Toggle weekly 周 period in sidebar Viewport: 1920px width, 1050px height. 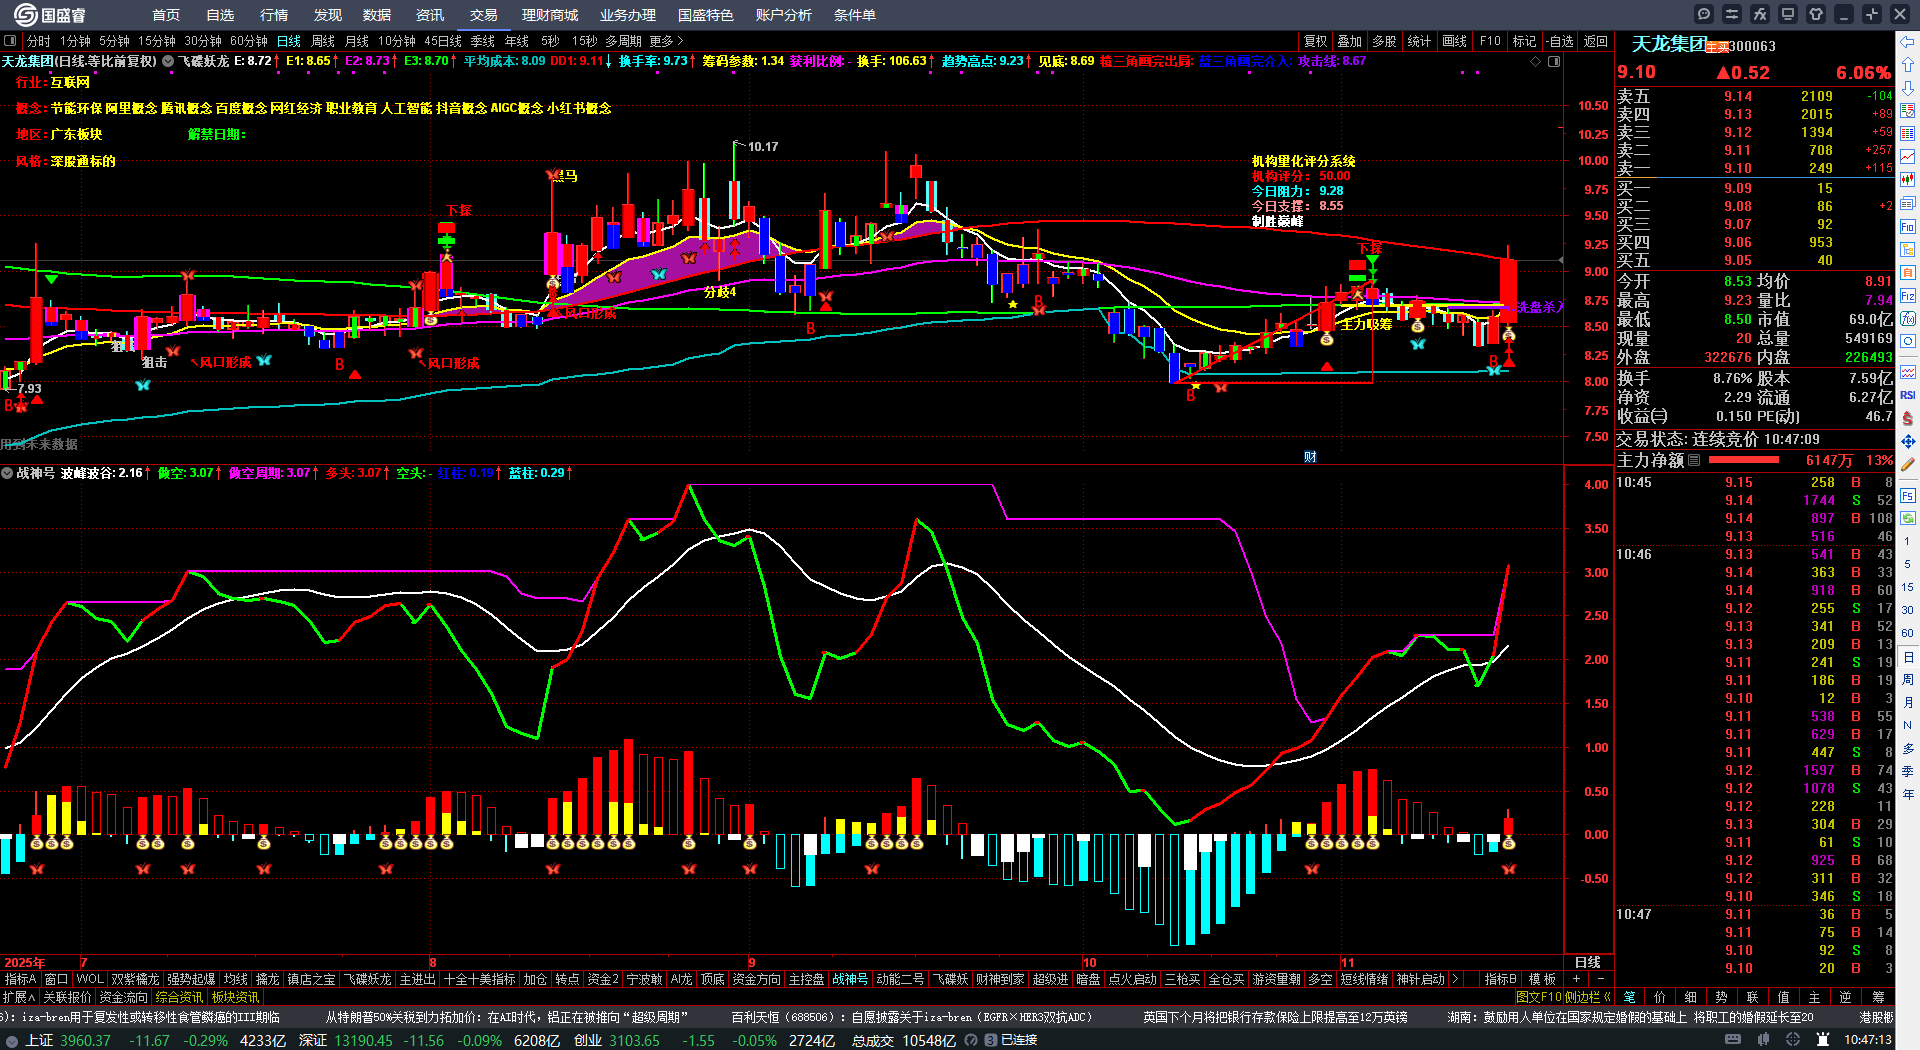(x=1907, y=679)
